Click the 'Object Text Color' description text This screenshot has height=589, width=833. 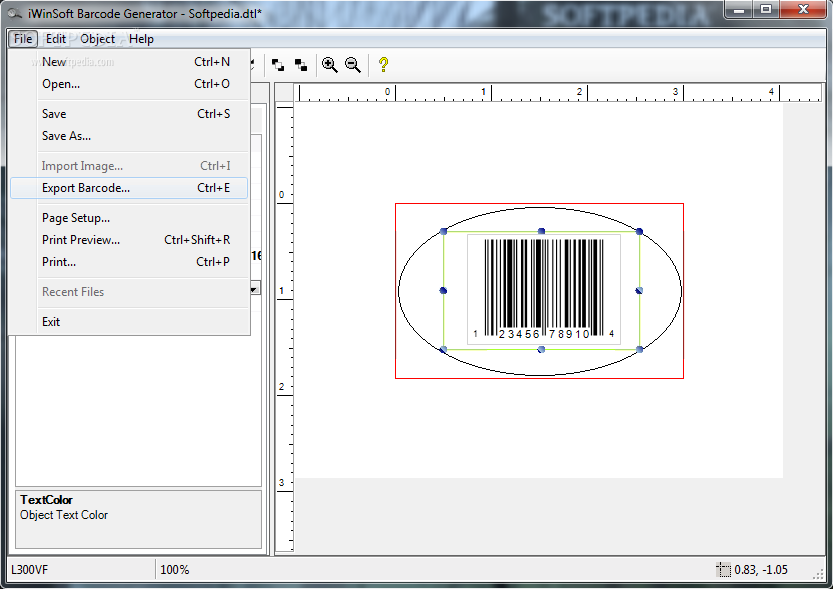click(x=64, y=515)
